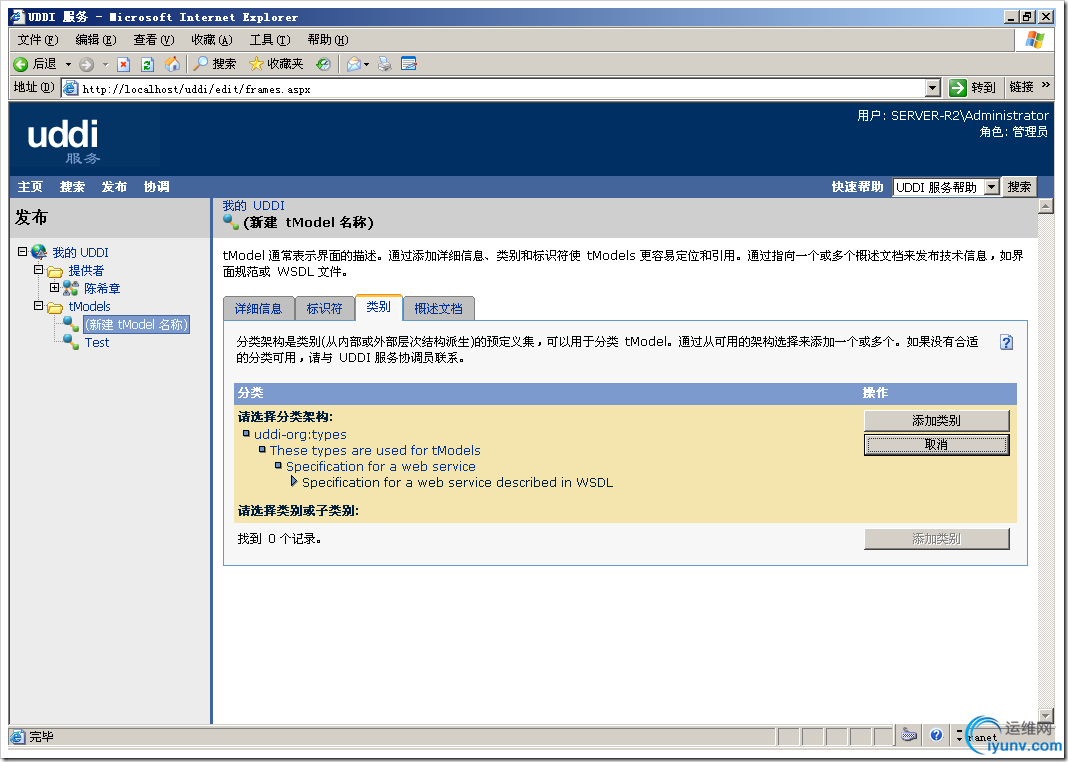Click the Mail envelope icon

354,64
